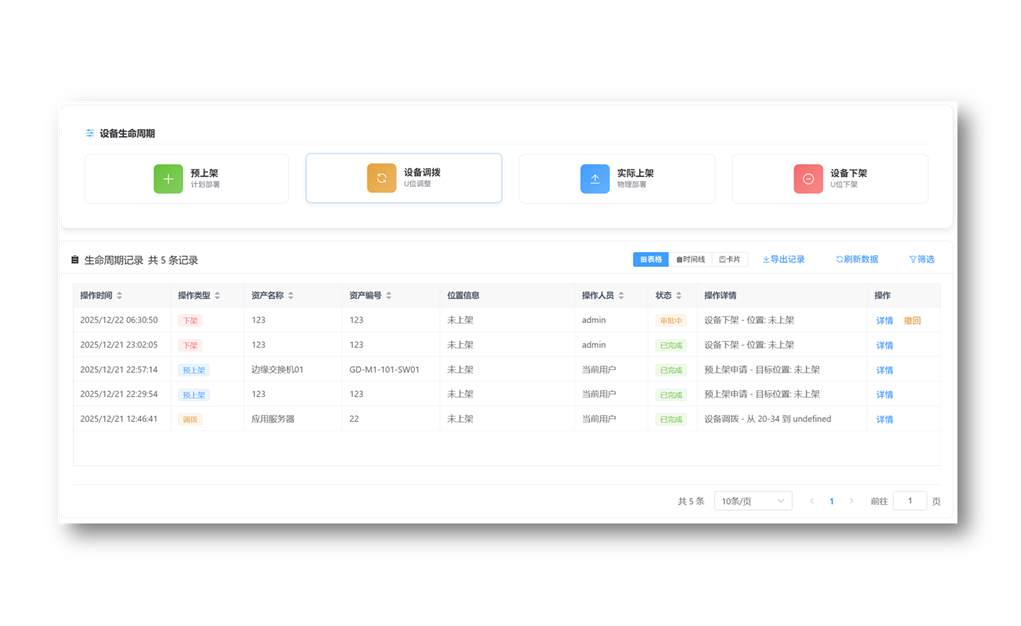Click the green 预上架 plus icon

(x=168, y=179)
